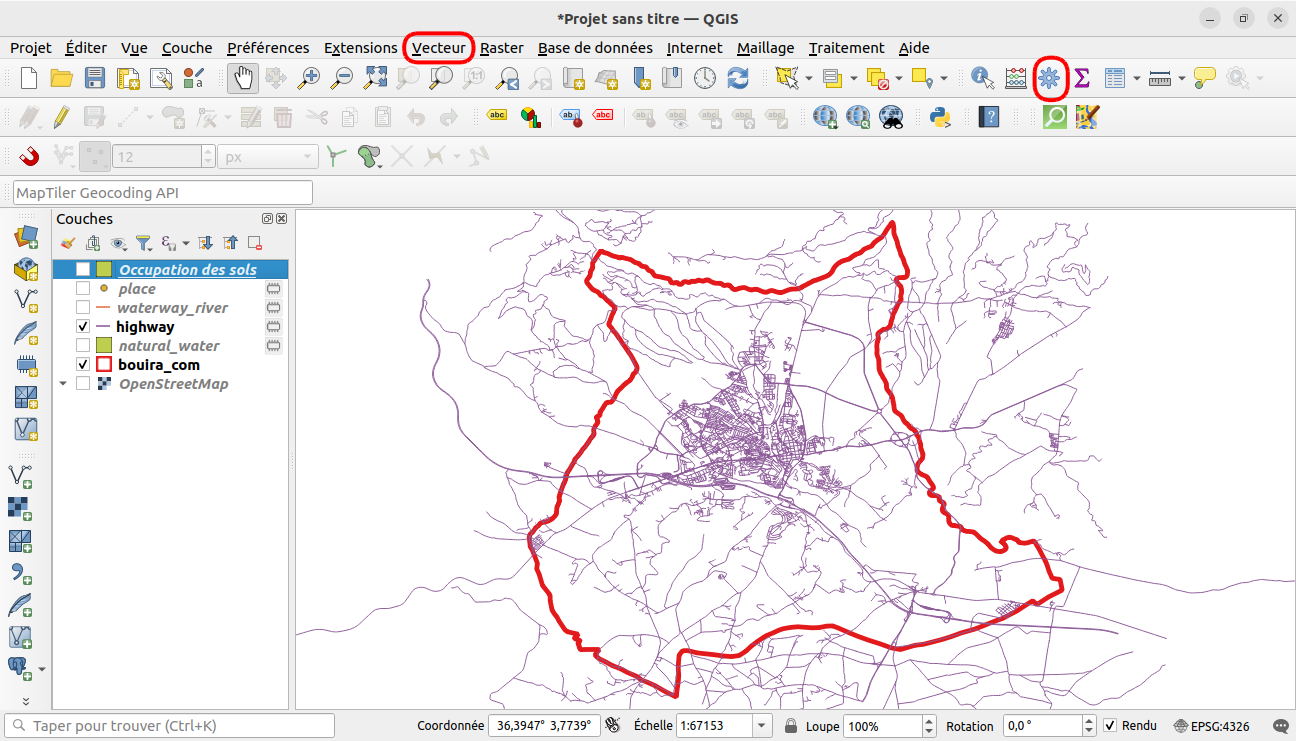Click New GeoPackage Layer in left sidebar
1296x741 pixels.
tap(26, 269)
